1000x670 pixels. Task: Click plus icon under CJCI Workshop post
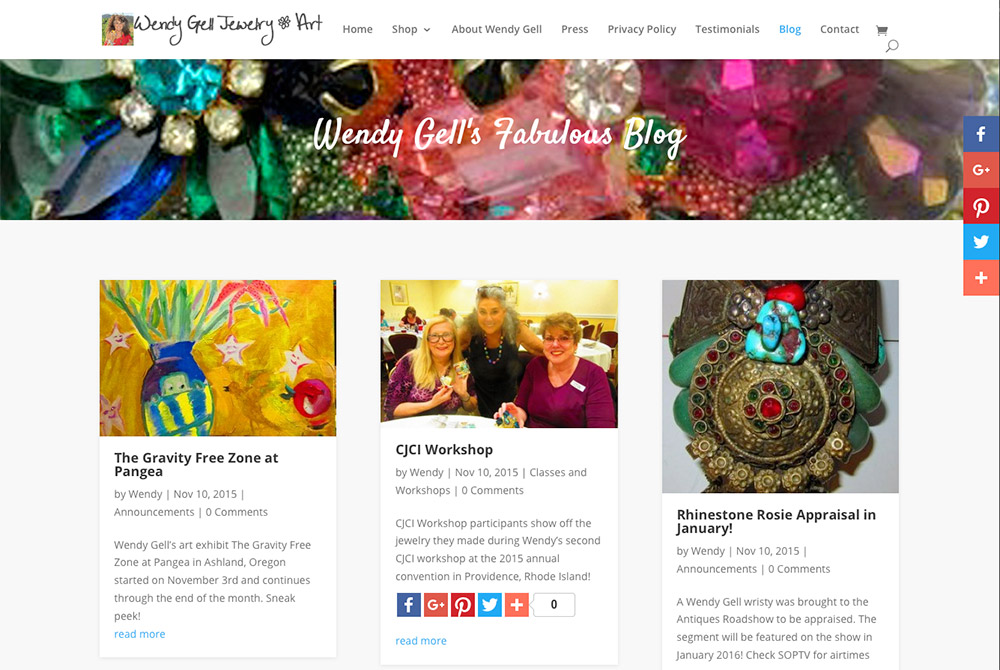tap(517, 604)
